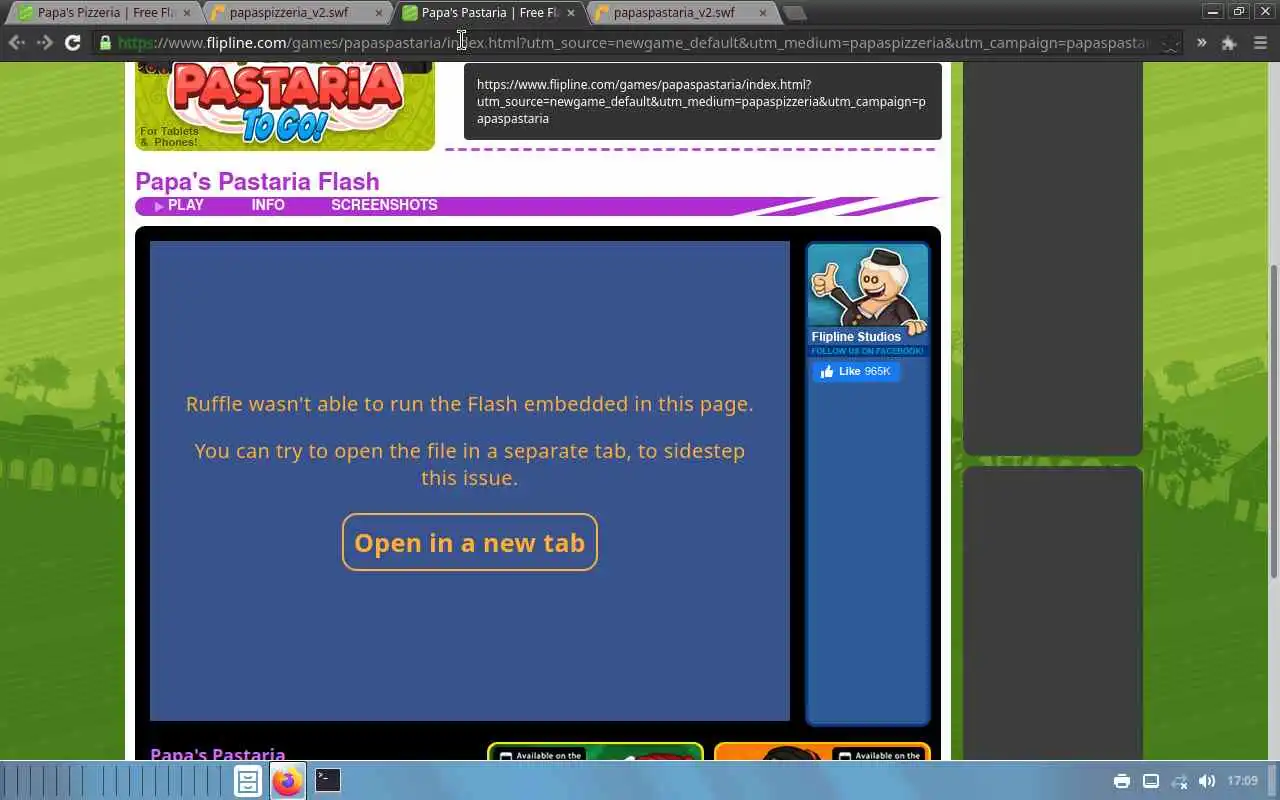This screenshot has width=1280, height=800.
Task: Close the Papa's Pastaria tab
Action: point(570,13)
